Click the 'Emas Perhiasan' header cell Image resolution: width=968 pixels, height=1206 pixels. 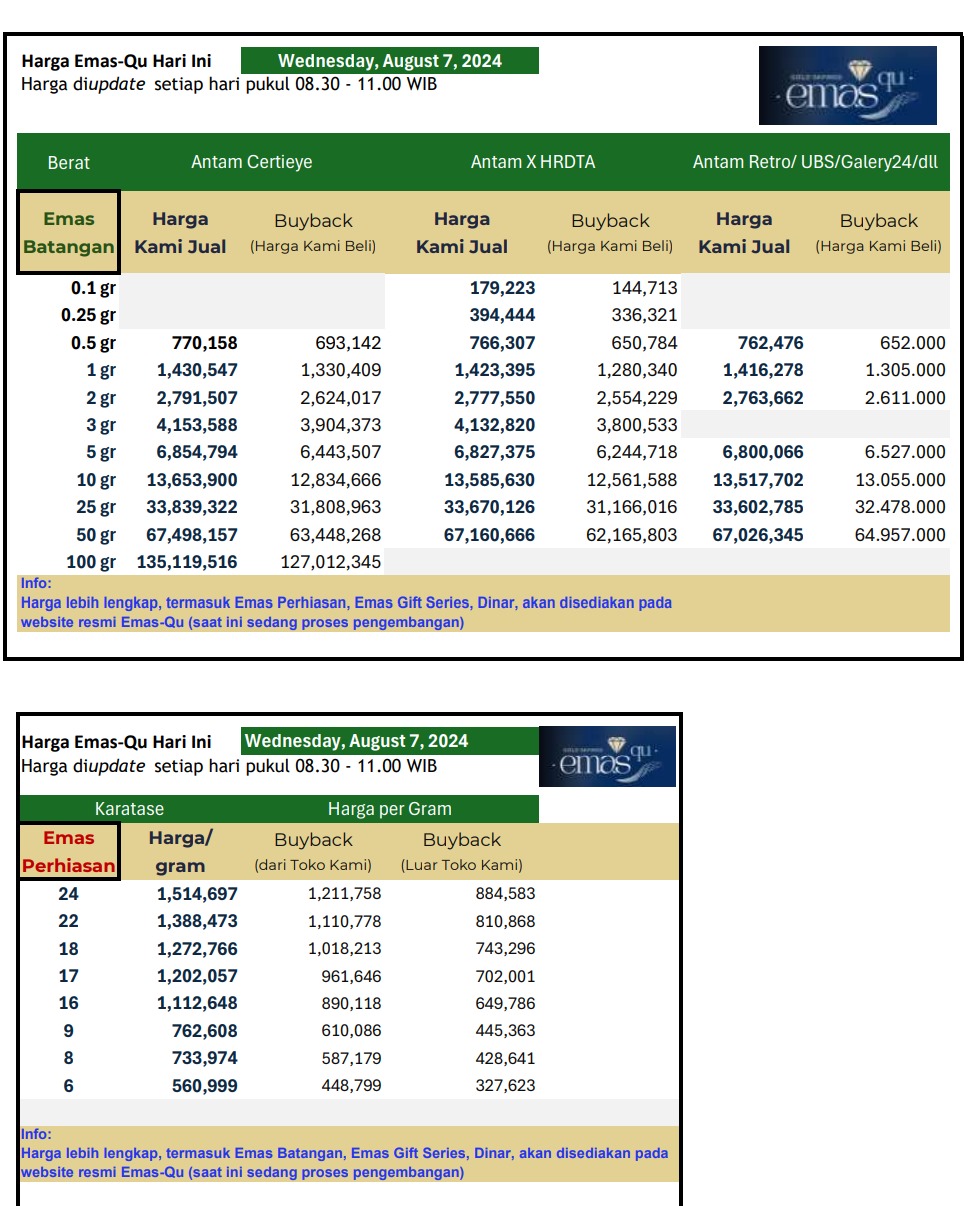point(68,852)
